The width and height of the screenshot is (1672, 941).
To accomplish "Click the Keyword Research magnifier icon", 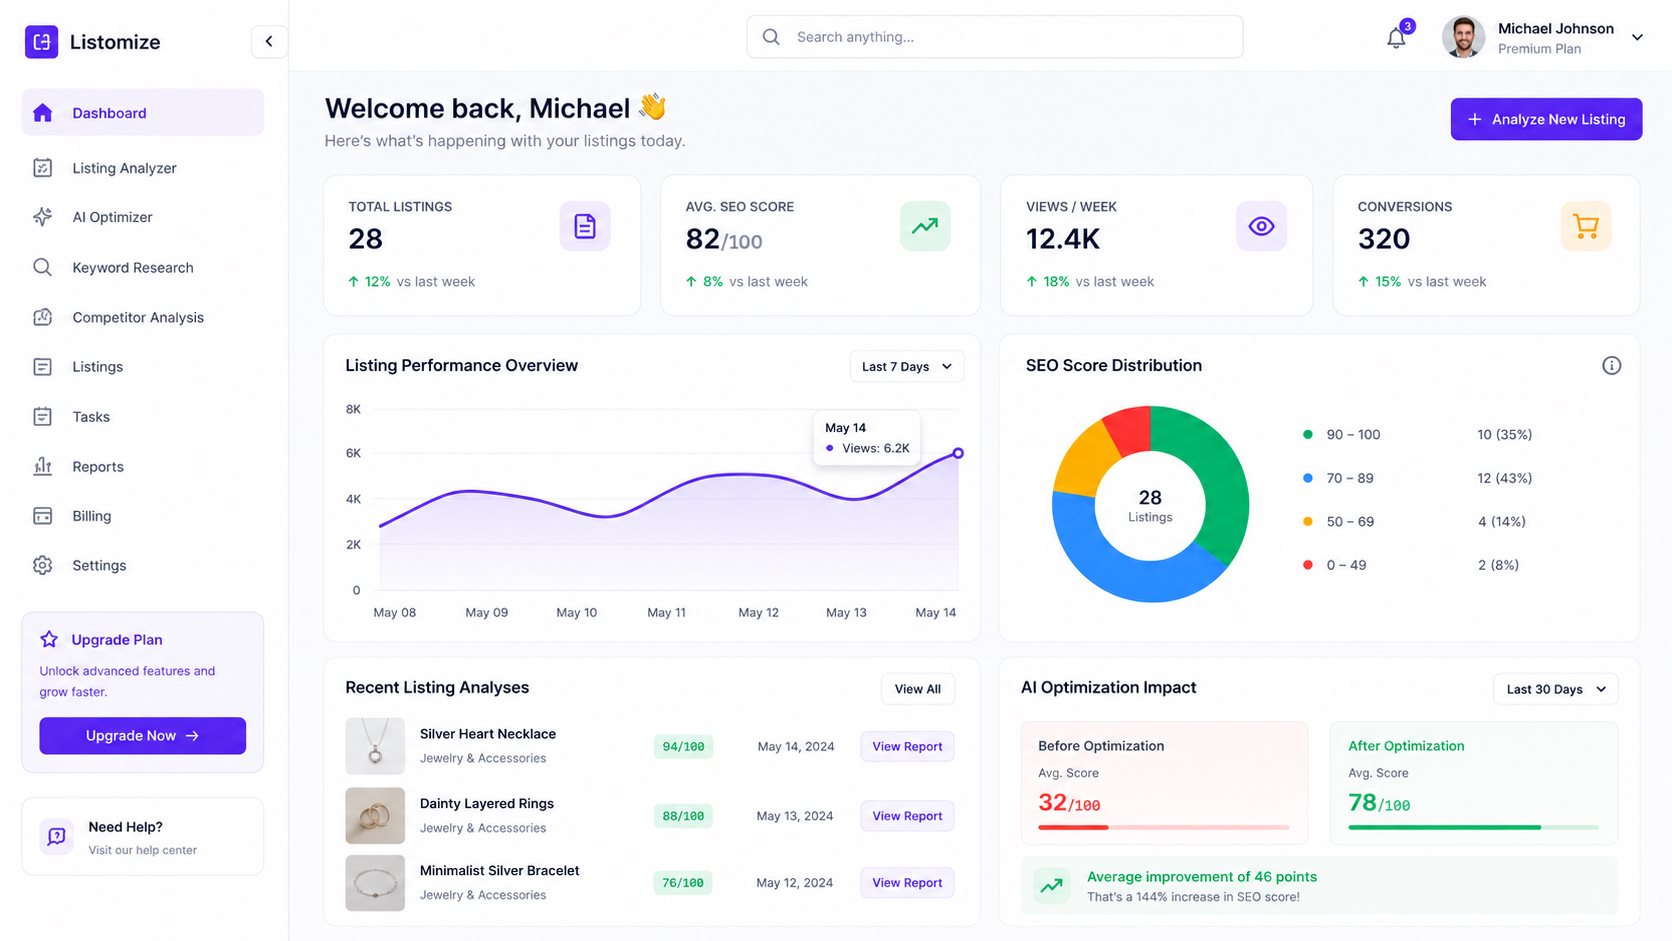I will (42, 267).
